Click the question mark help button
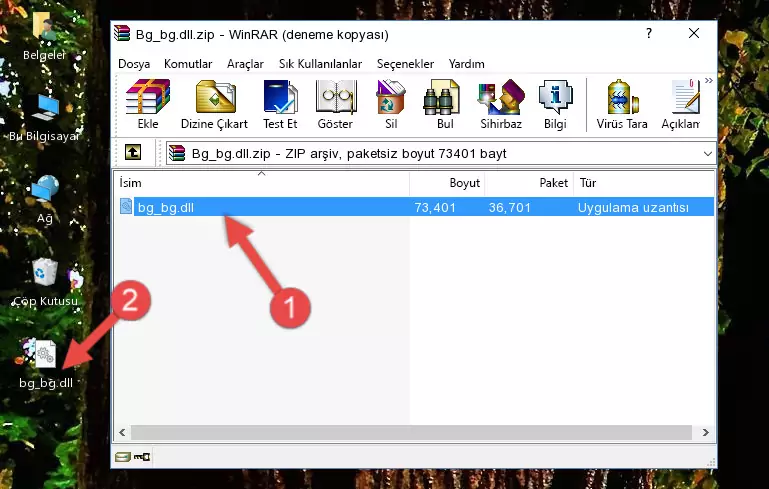Screen dimensions: 769x489 pyautogui.click(x=649, y=33)
